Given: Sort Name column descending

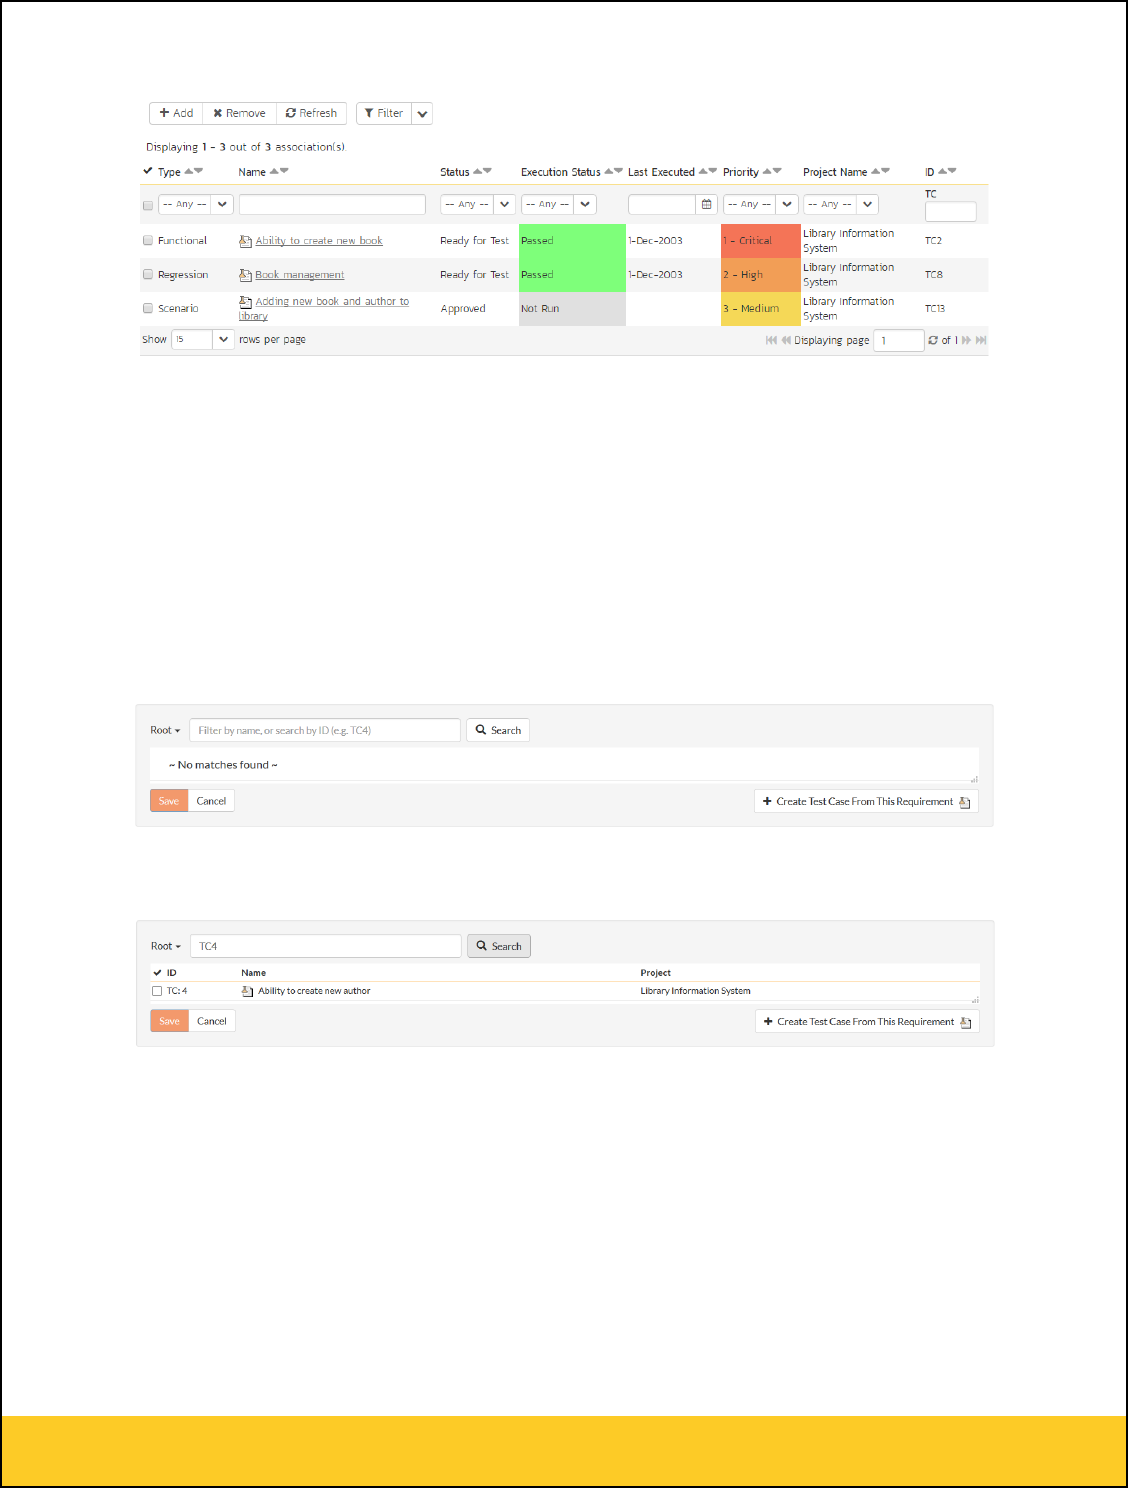Looking at the screenshot, I should coord(284,171).
